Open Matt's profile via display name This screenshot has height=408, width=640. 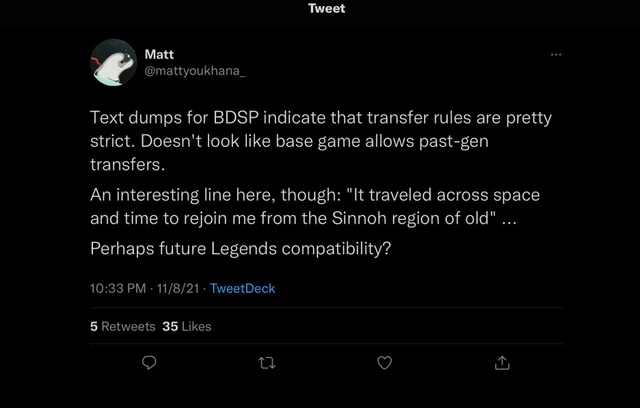tap(159, 55)
